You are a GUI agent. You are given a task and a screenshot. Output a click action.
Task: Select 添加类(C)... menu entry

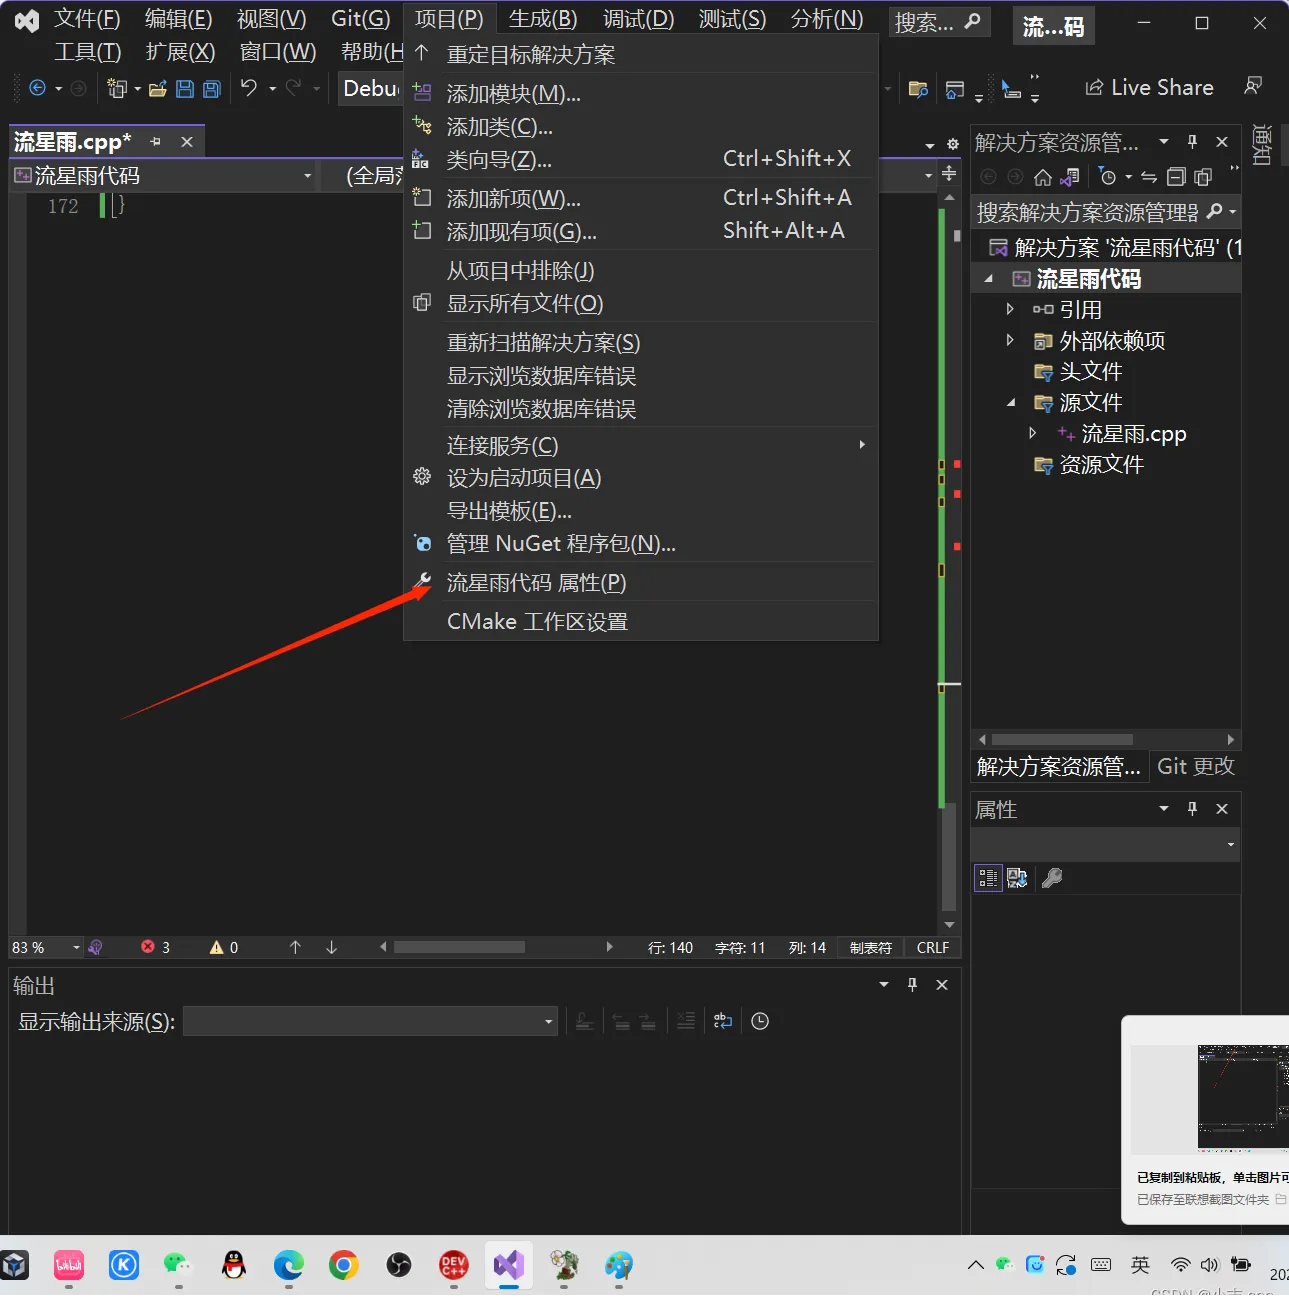coord(641,126)
